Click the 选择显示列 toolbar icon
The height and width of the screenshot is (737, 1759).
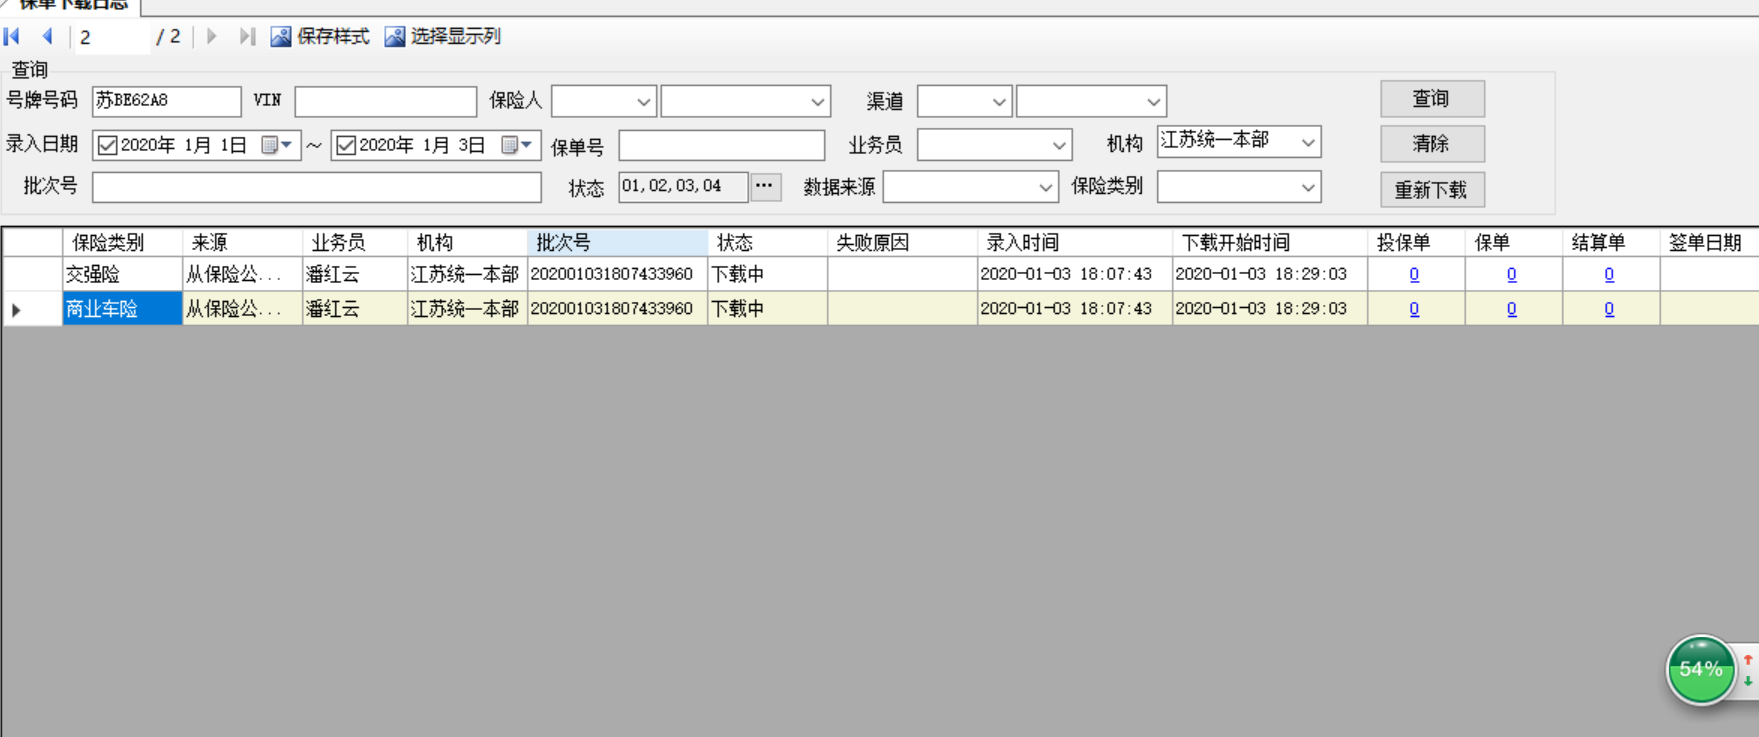[x=395, y=37]
